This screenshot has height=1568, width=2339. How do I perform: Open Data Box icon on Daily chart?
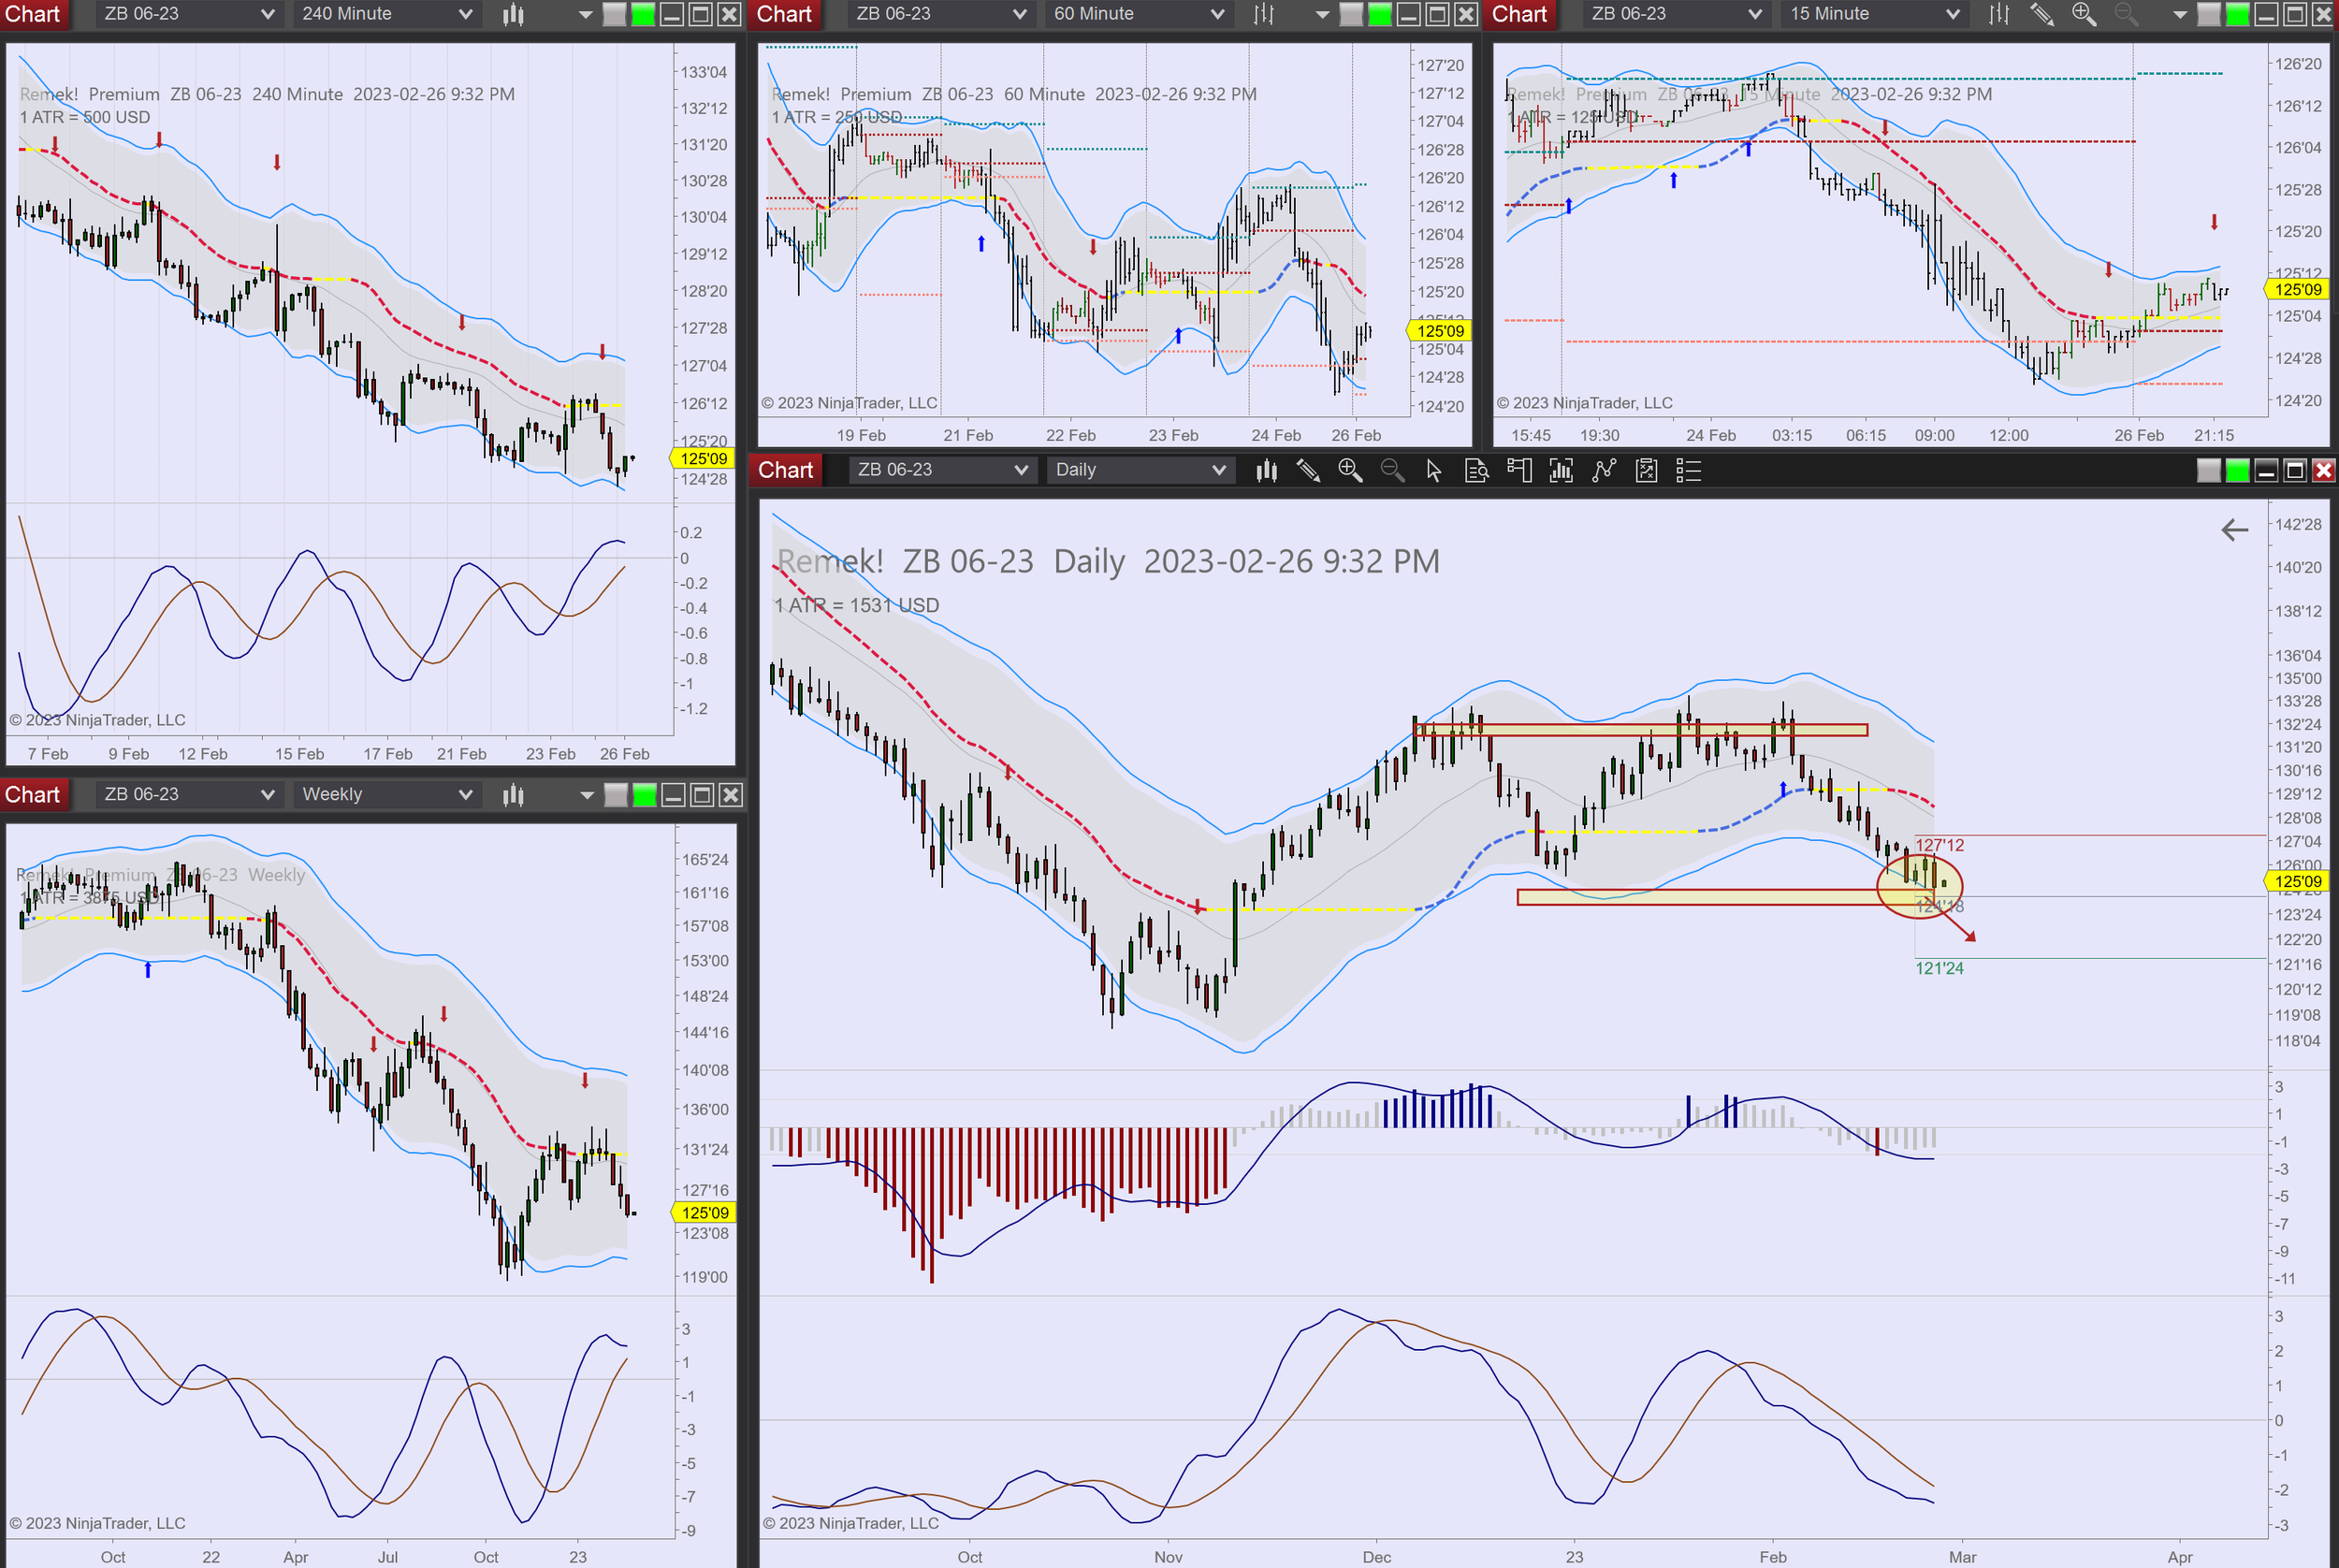[1476, 470]
